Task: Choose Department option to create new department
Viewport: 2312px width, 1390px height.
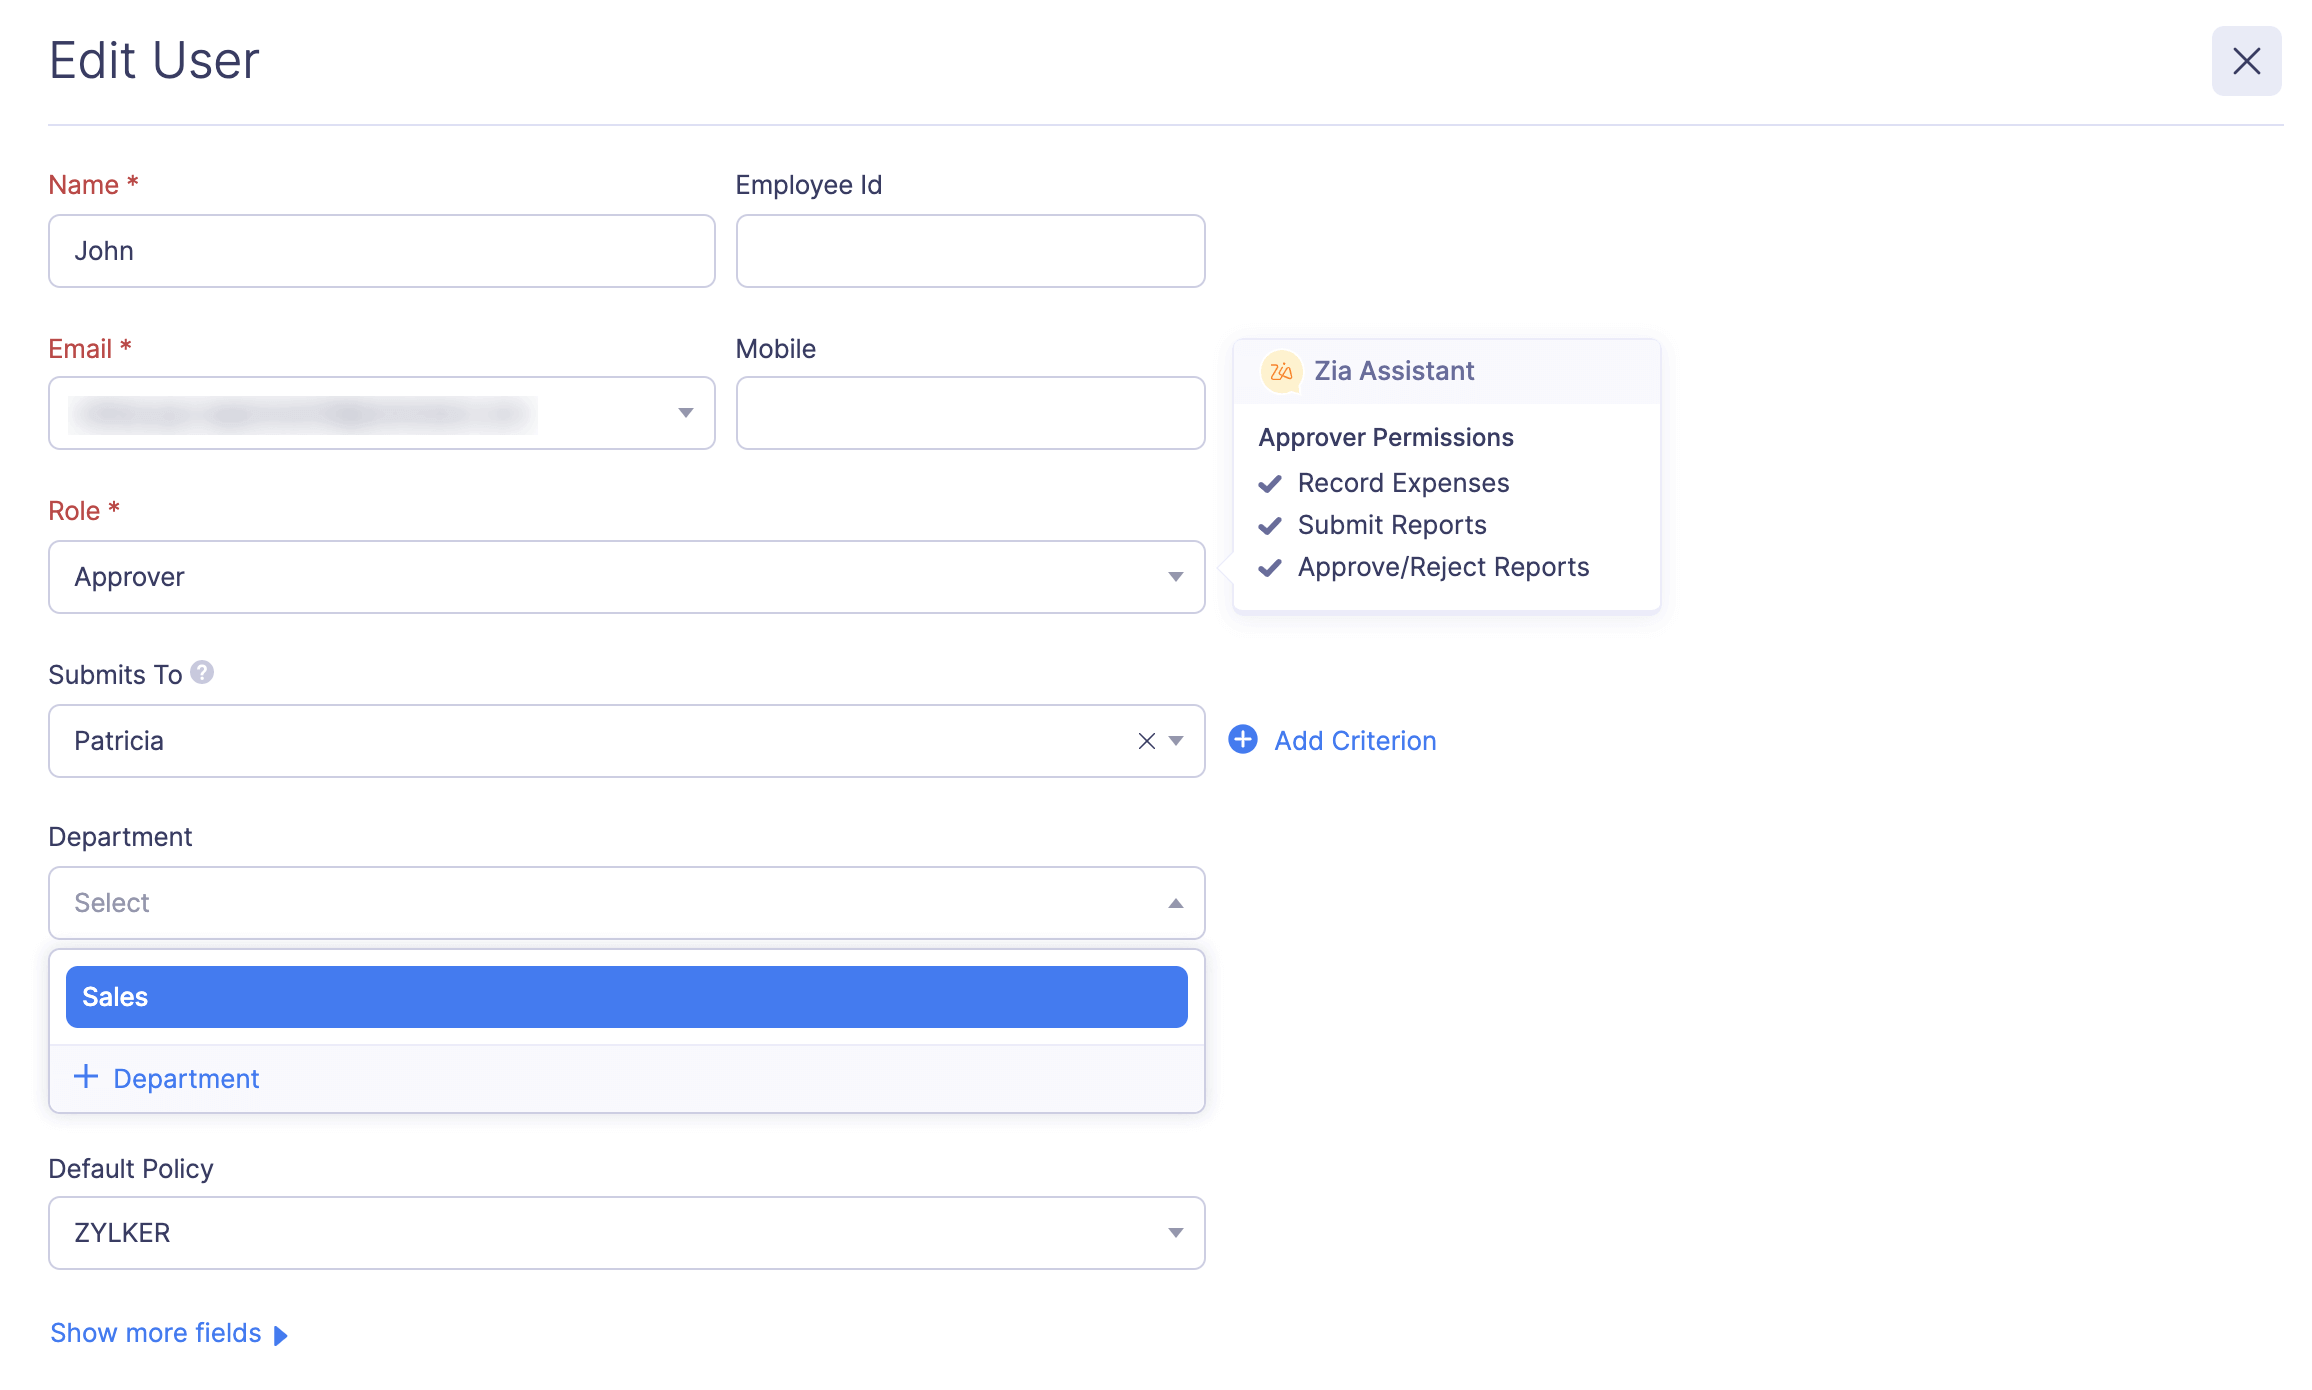Action: pyautogui.click(x=185, y=1078)
